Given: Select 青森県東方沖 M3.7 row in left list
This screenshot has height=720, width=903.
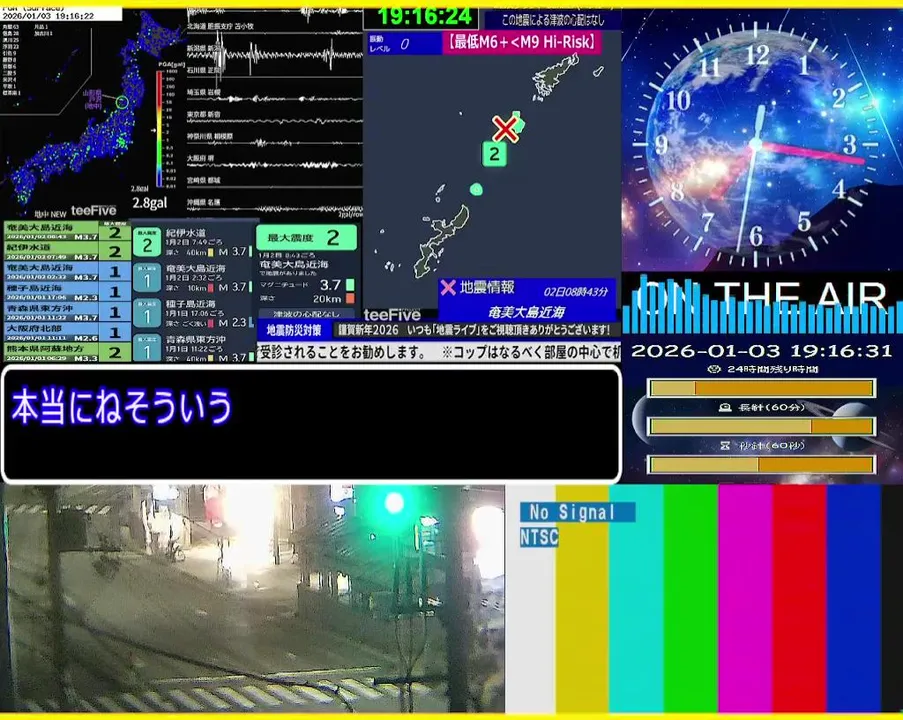Looking at the screenshot, I should tap(67, 312).
